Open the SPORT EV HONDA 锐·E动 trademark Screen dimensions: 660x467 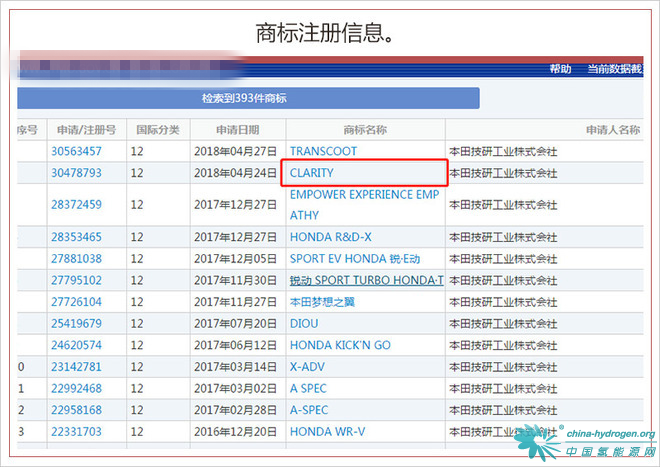tap(354, 259)
